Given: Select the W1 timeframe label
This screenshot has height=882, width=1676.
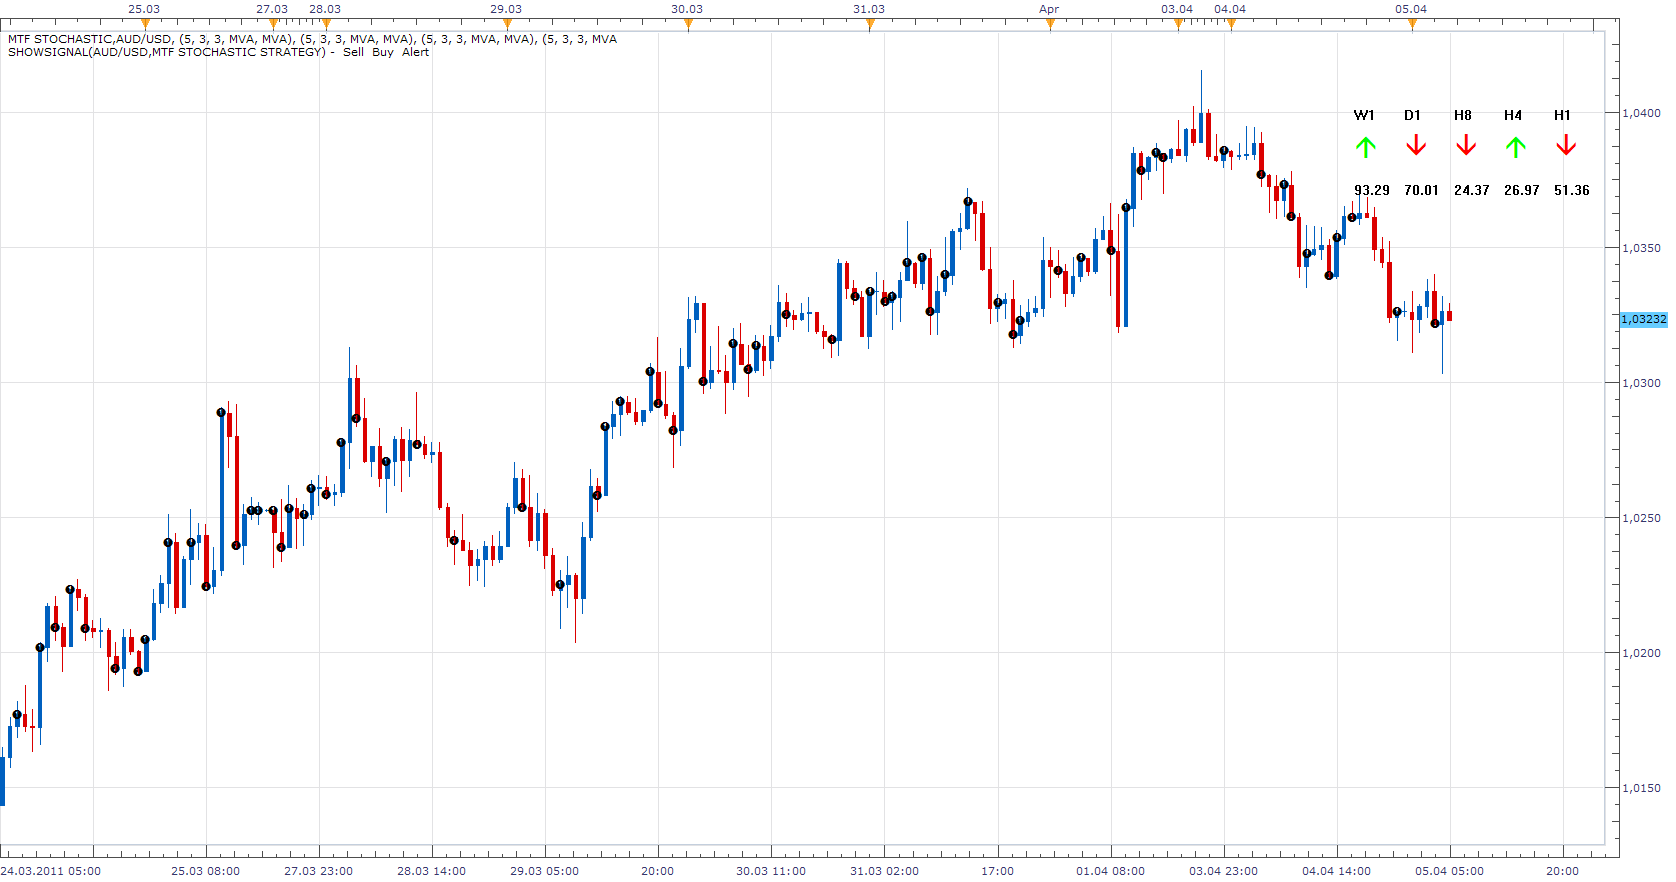Looking at the screenshot, I should [x=1364, y=115].
